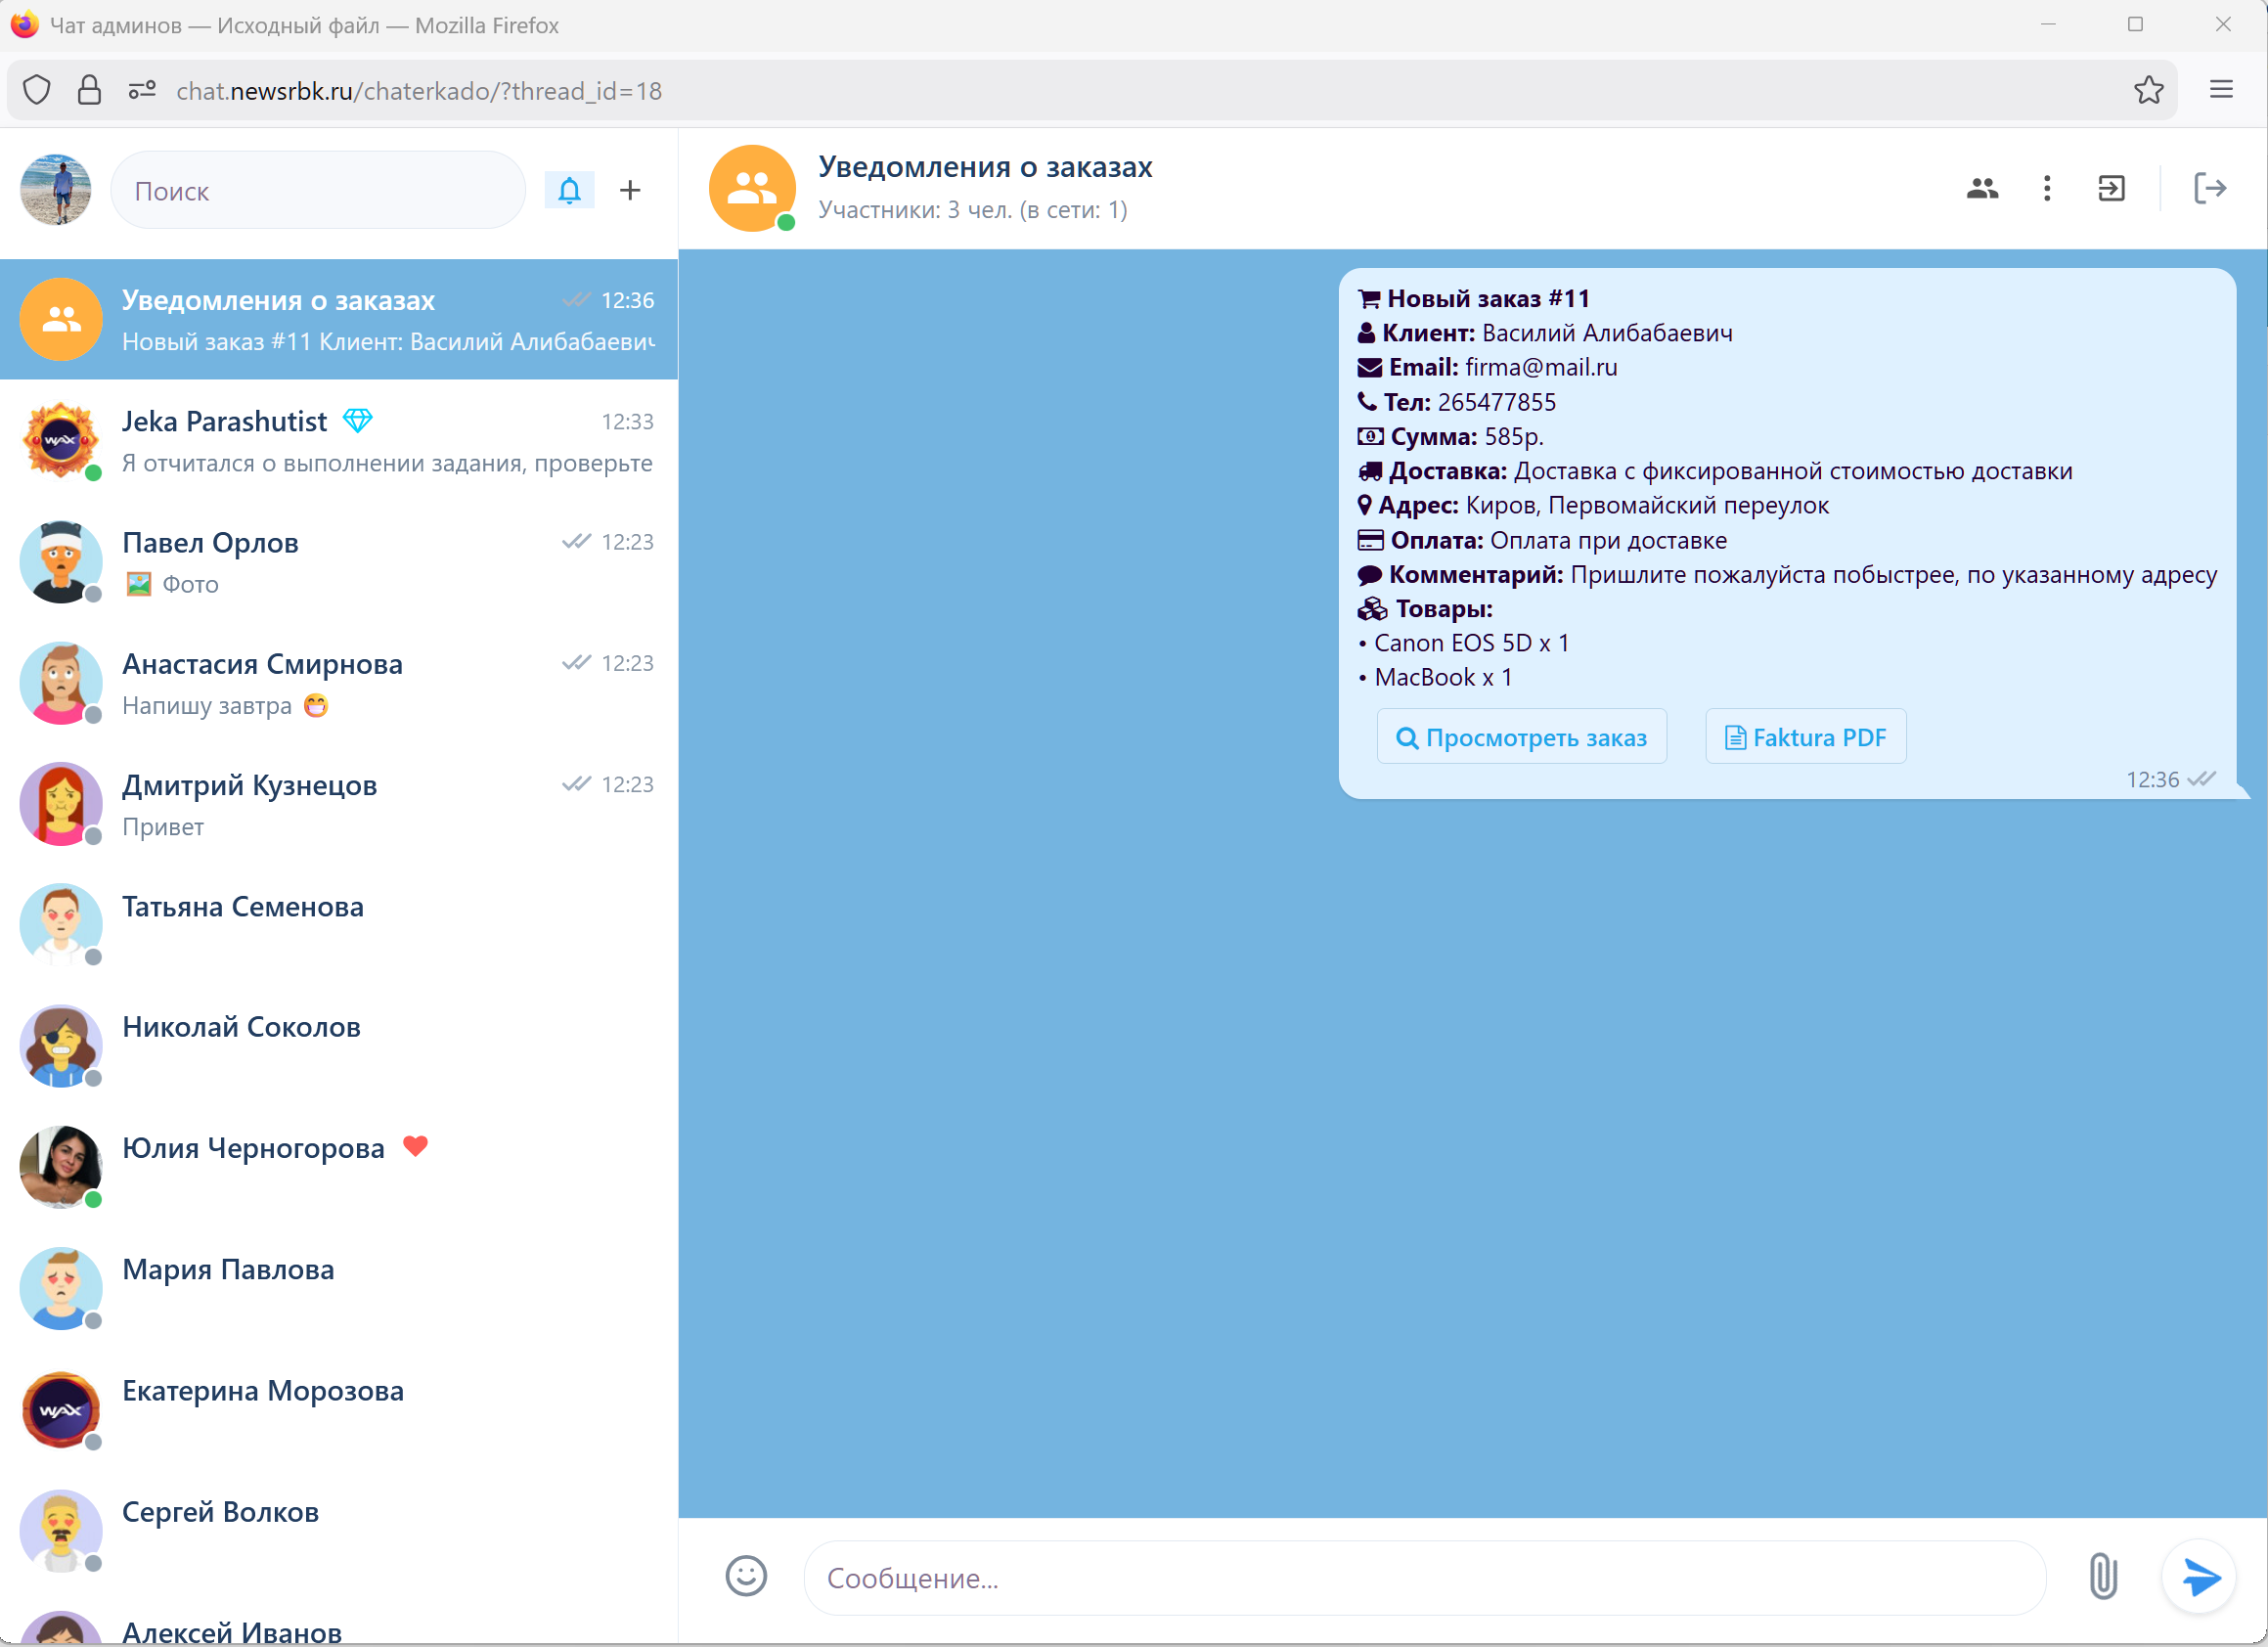The width and height of the screenshot is (2268, 1647).
Task: Open chat with Jeka Parashutist
Action: tap(338, 441)
